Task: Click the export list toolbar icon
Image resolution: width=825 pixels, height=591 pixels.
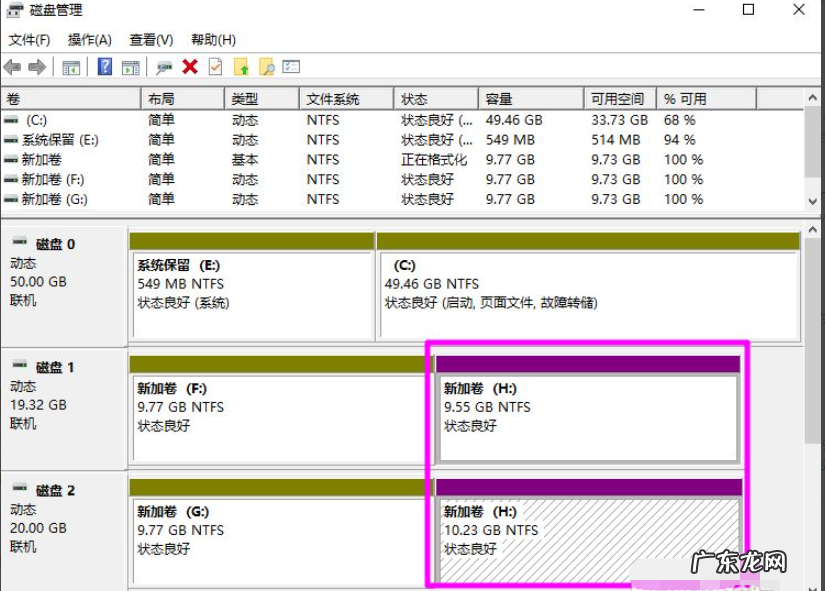Action: 291,67
